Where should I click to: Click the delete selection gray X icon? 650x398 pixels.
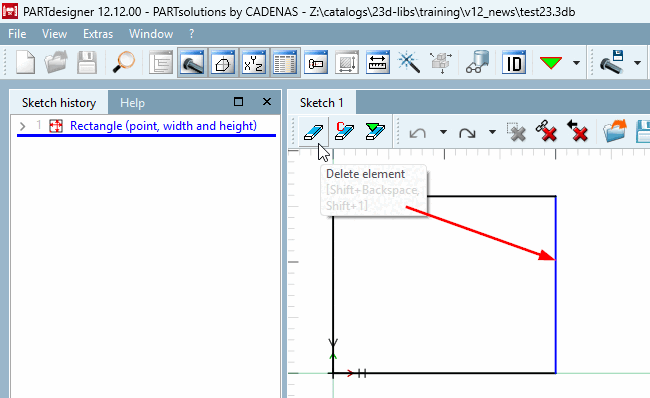click(516, 132)
